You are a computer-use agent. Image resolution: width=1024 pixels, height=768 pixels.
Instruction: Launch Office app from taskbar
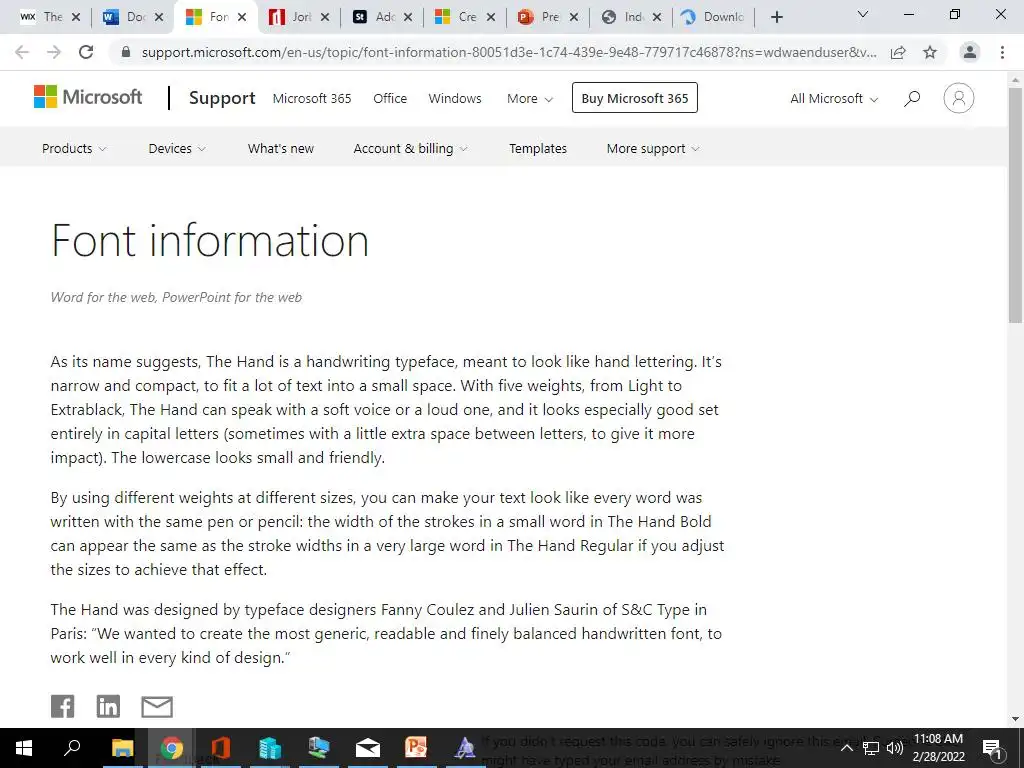[x=221, y=748]
